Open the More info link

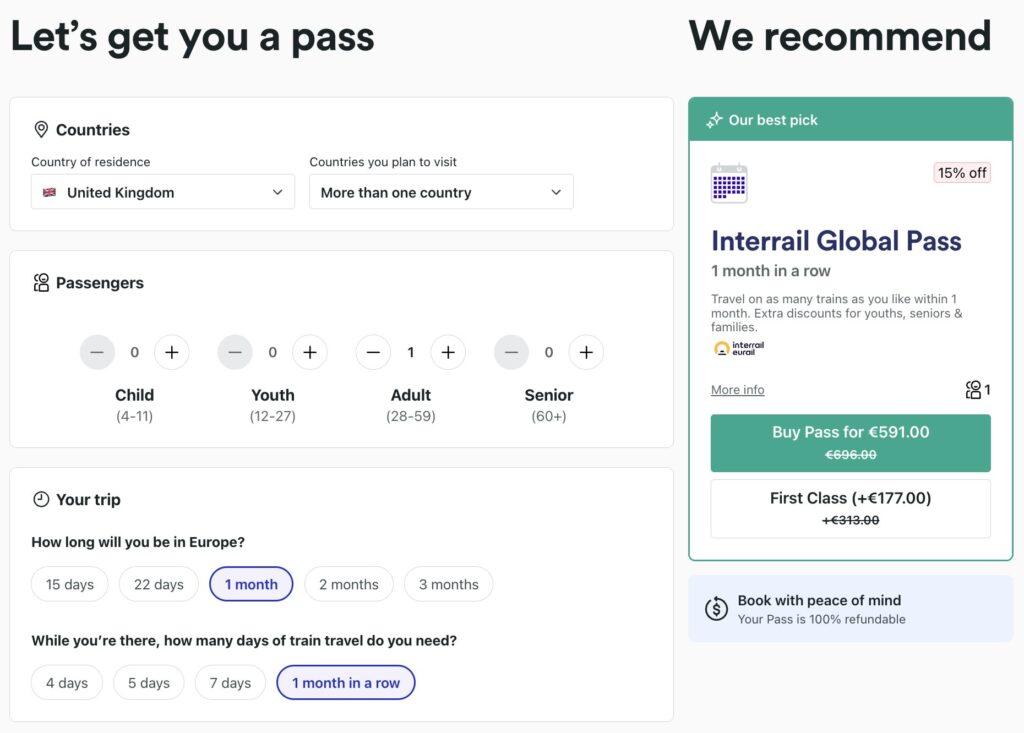point(737,389)
